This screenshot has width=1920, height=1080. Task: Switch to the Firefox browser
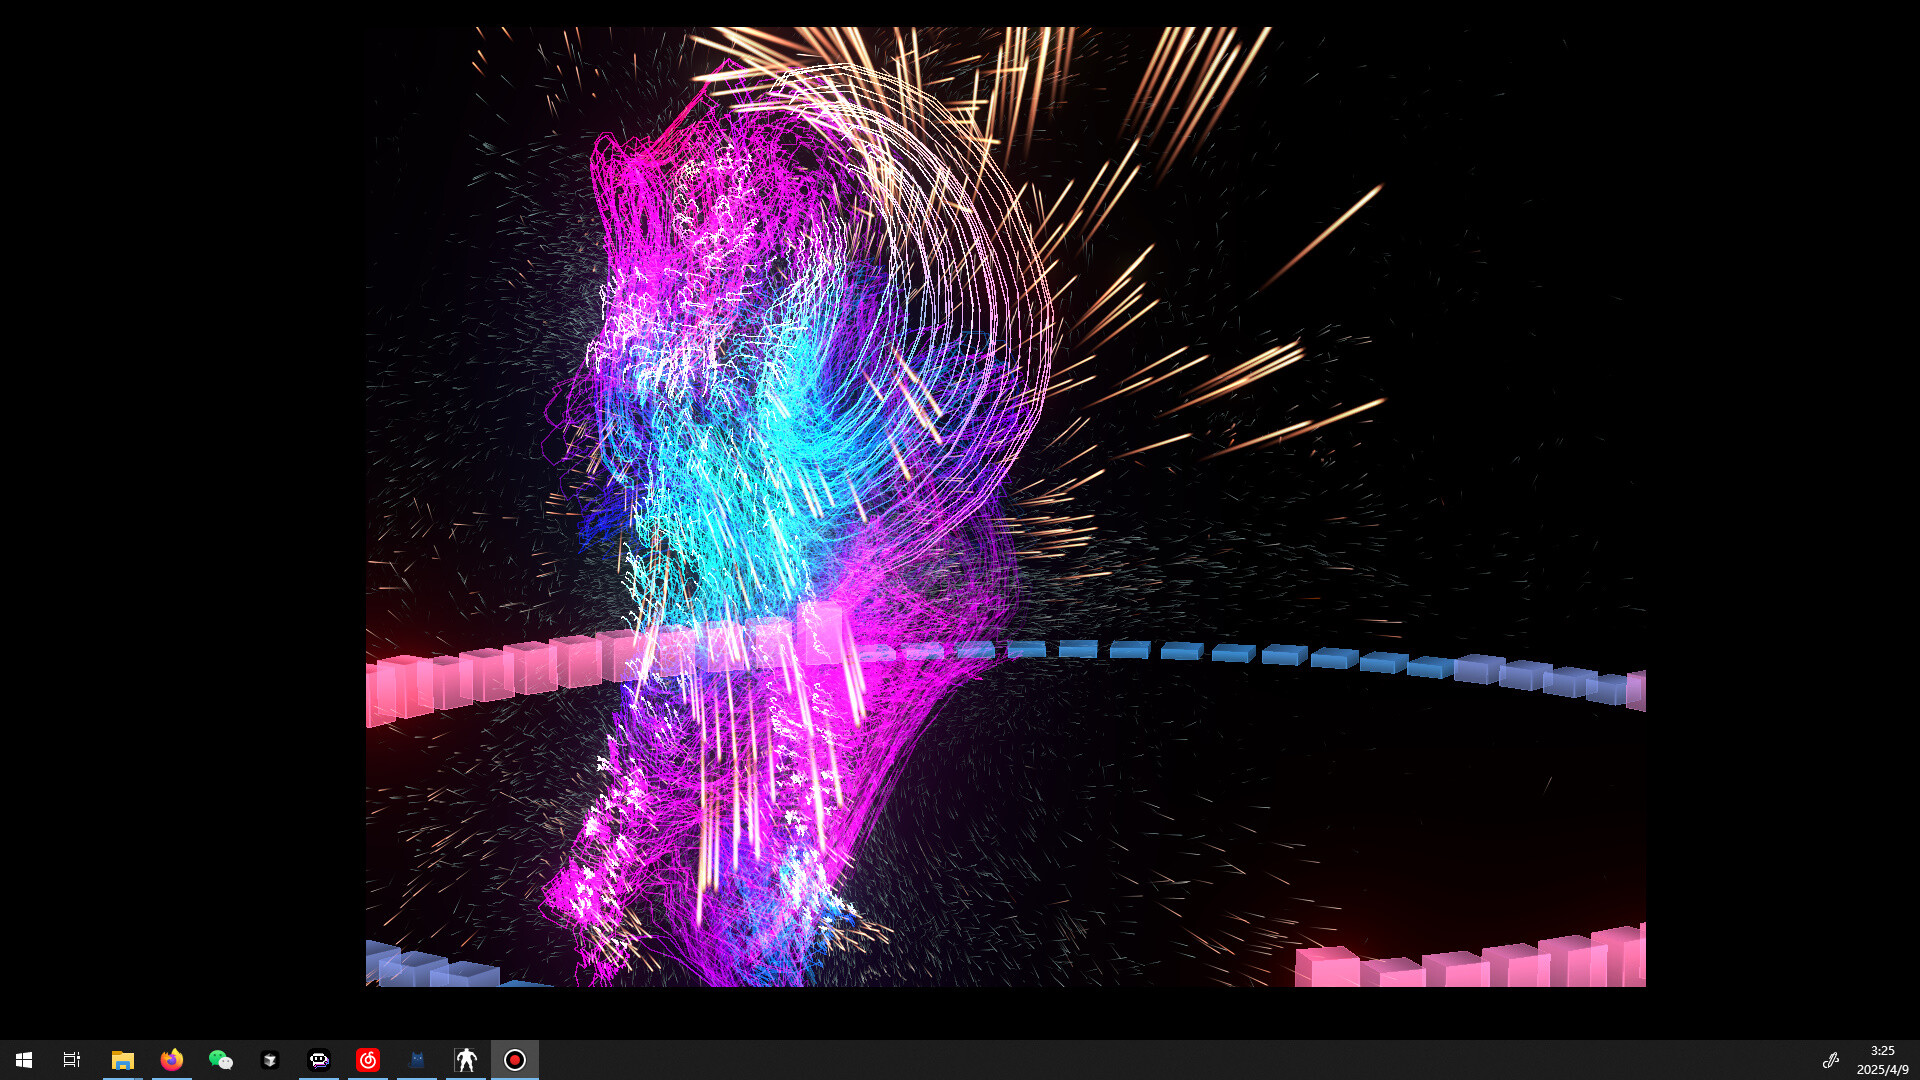(172, 1060)
